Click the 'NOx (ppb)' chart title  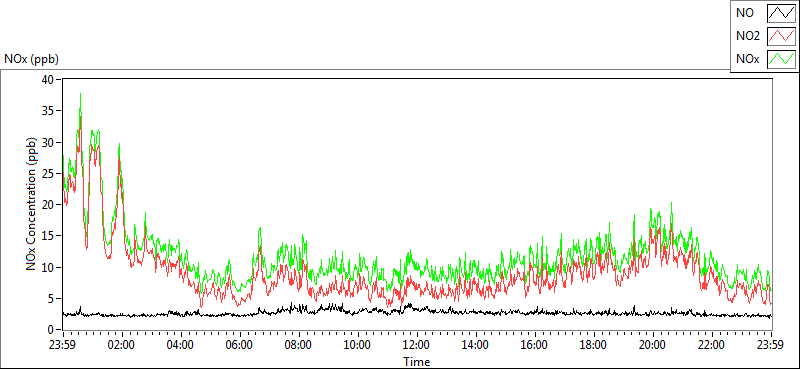32,59
